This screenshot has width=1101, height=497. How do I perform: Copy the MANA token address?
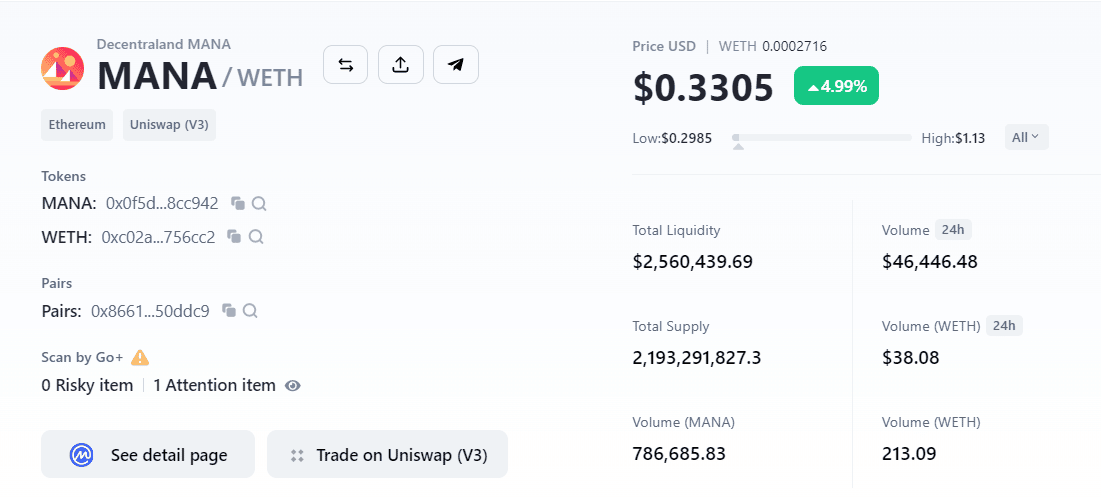coord(238,204)
